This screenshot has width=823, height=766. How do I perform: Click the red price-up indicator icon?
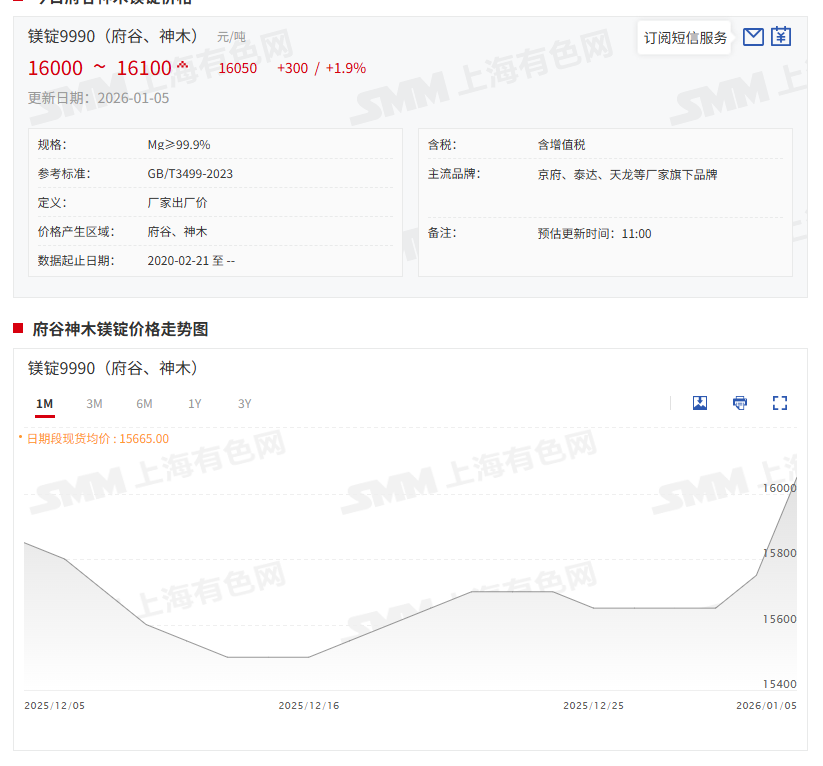click(x=182, y=66)
